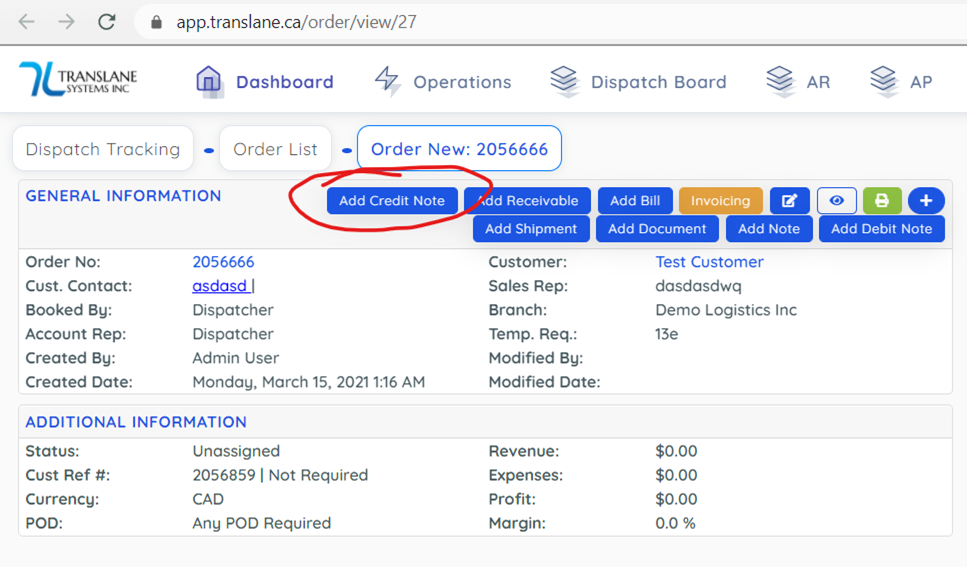
Task: Click the browser back arrow
Action: pos(27,22)
